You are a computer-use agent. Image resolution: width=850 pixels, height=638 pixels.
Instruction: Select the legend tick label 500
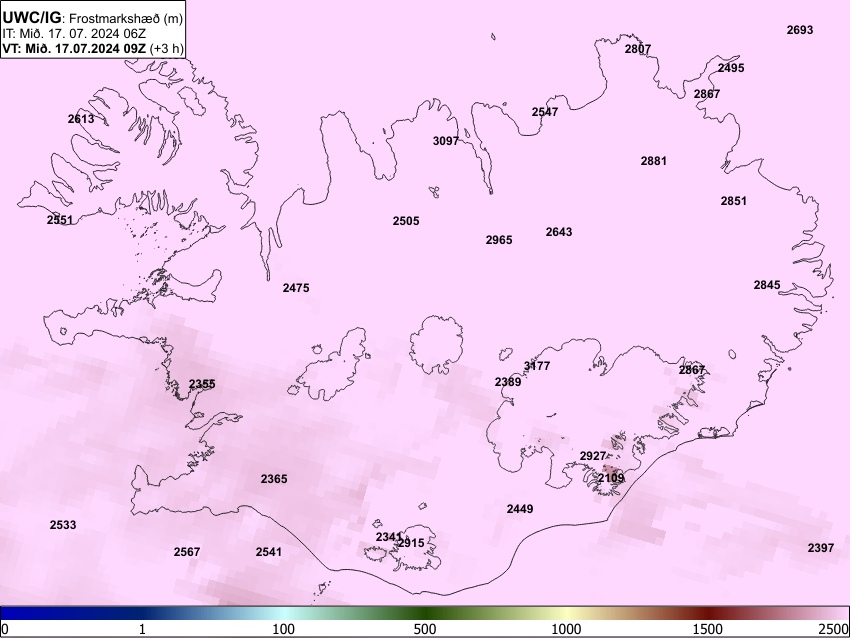425,629
